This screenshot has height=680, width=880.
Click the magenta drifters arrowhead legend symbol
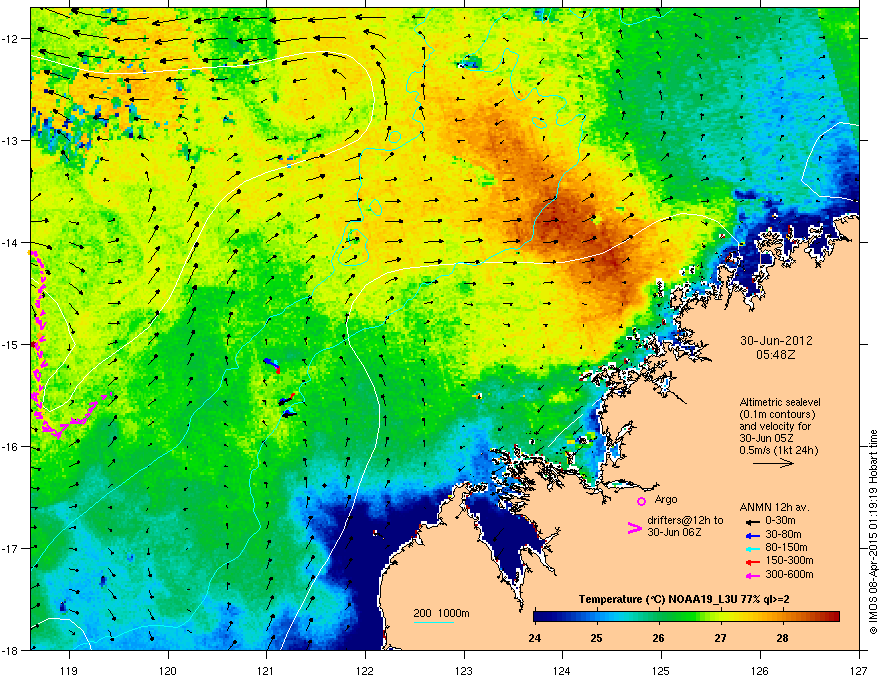pyautogui.click(x=634, y=528)
